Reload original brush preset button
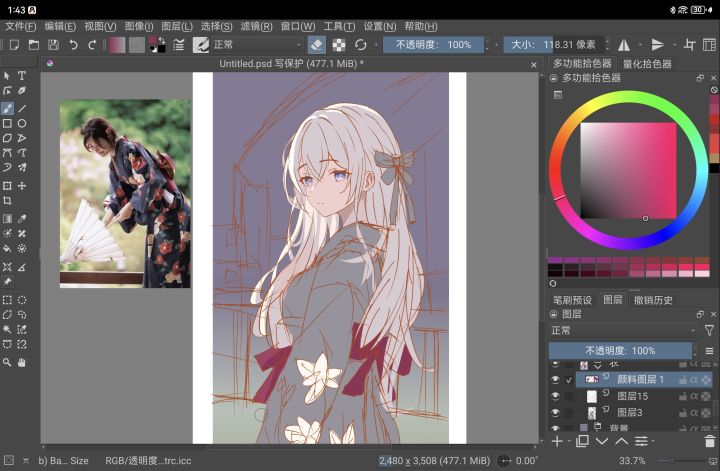Viewport: 720px width, 471px height. pyautogui.click(x=361, y=45)
